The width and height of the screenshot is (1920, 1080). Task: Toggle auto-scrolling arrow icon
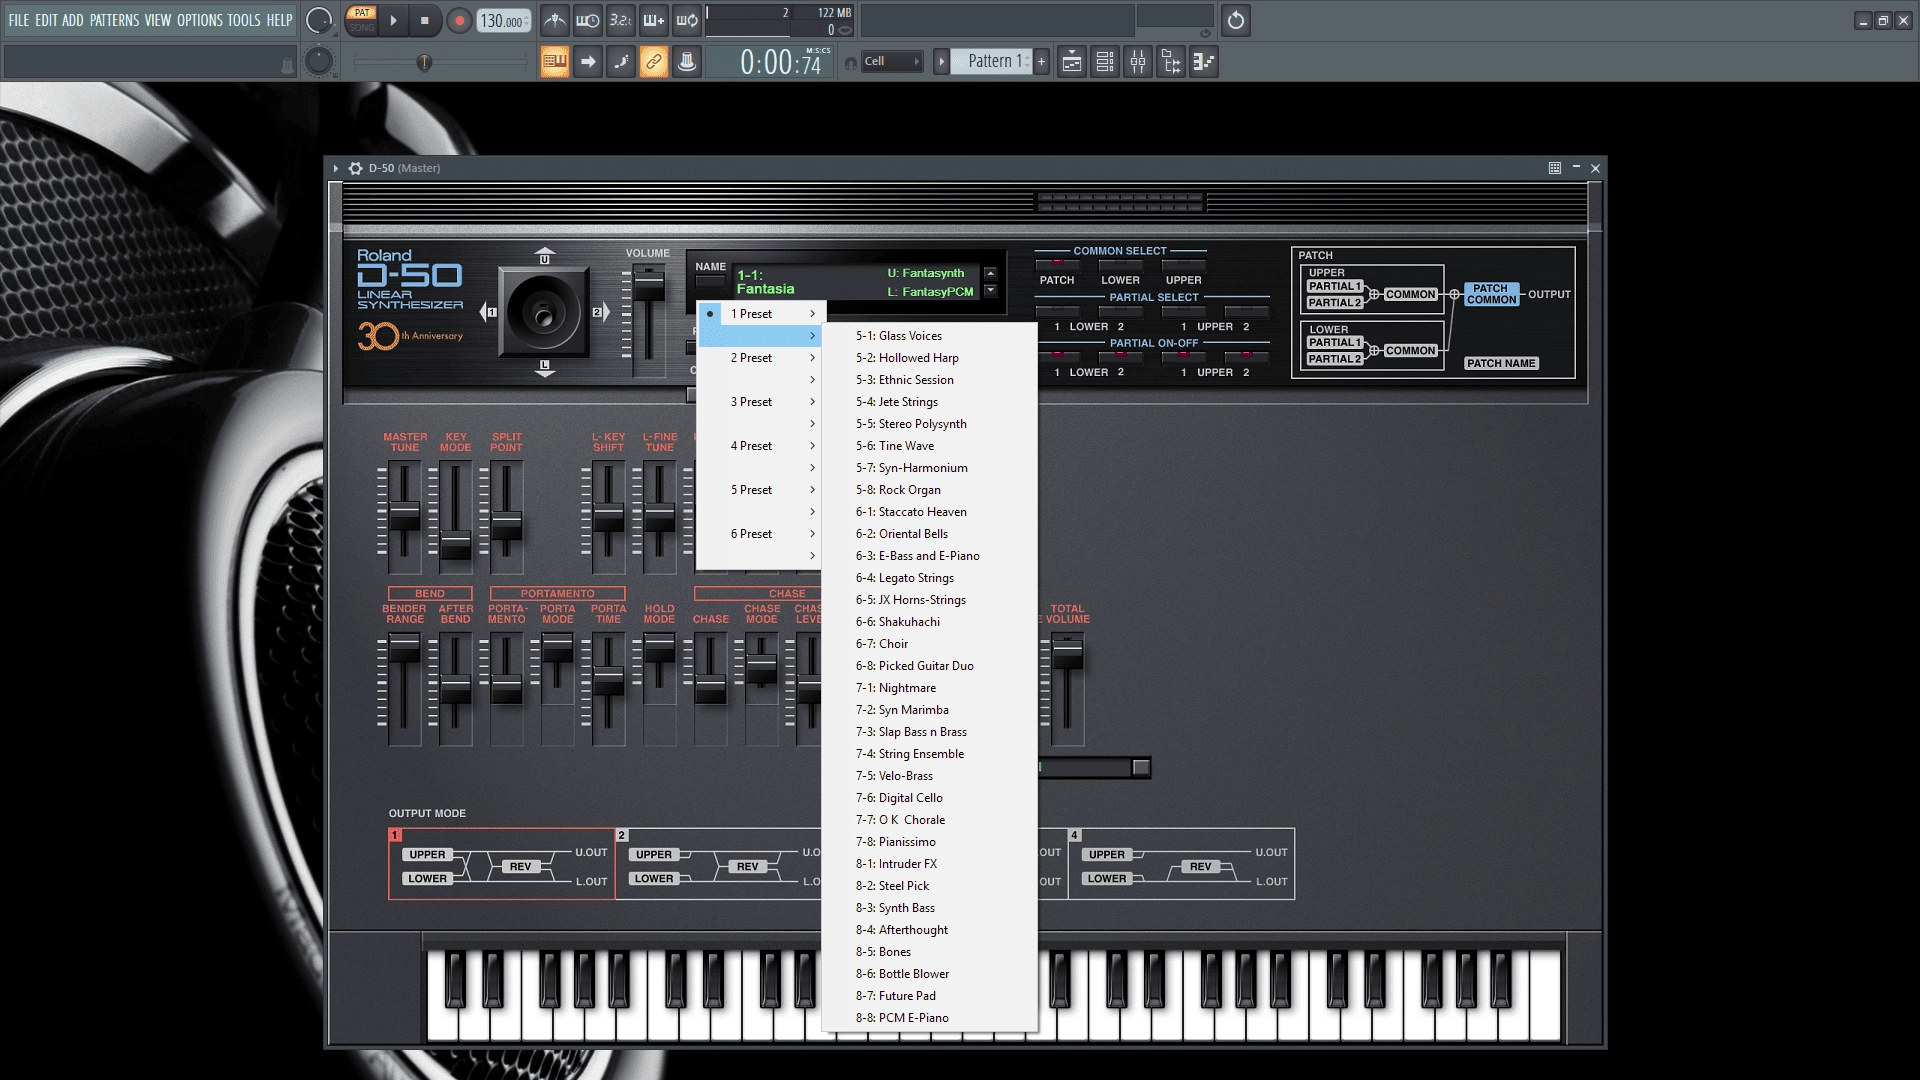(x=588, y=62)
